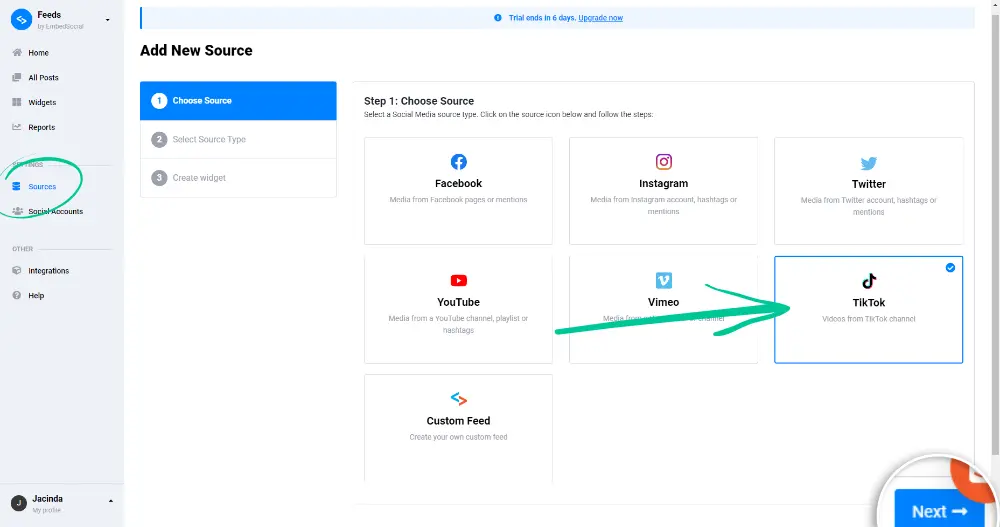Click the Next button
Image resolution: width=1000 pixels, height=527 pixels.
coord(938,511)
